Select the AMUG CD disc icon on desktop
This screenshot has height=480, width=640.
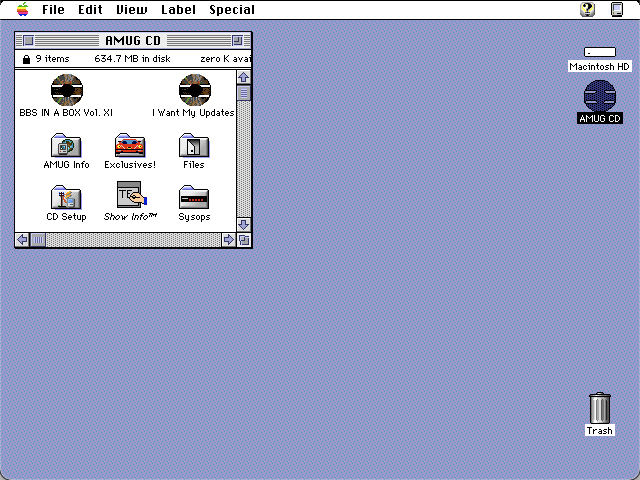(x=600, y=96)
